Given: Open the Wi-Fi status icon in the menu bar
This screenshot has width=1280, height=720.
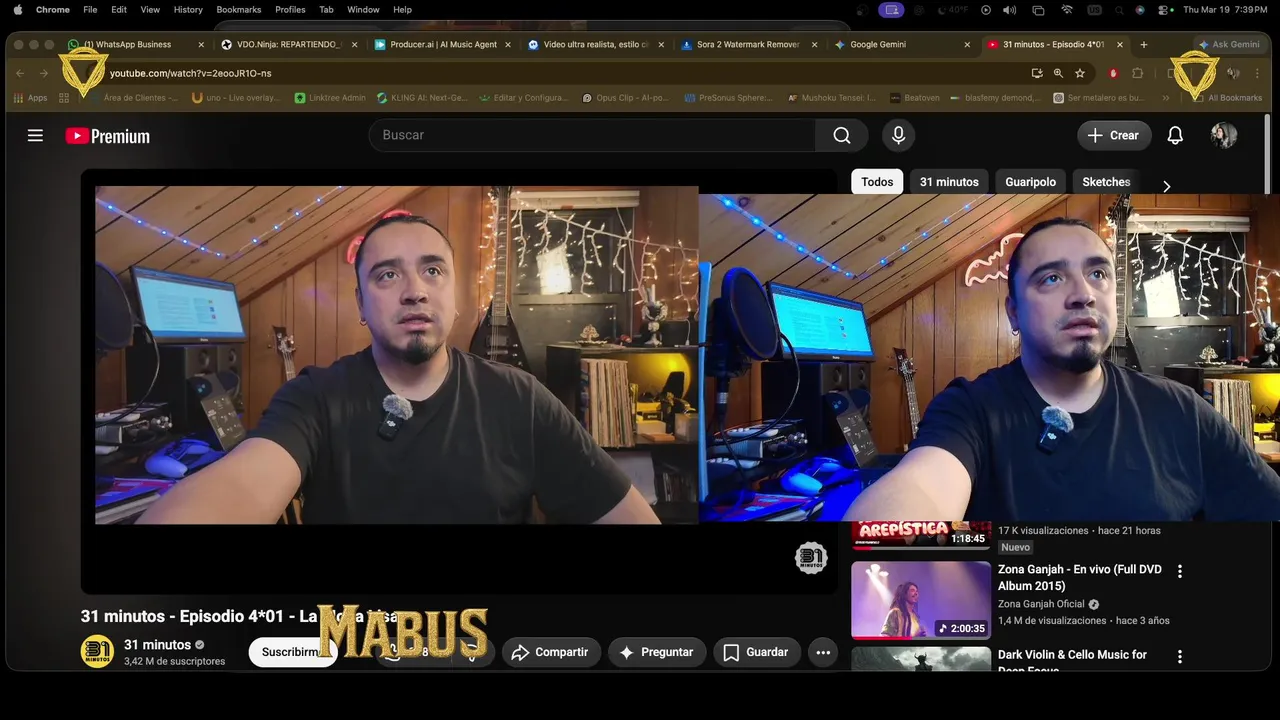Looking at the screenshot, I should pyautogui.click(x=1067, y=10).
